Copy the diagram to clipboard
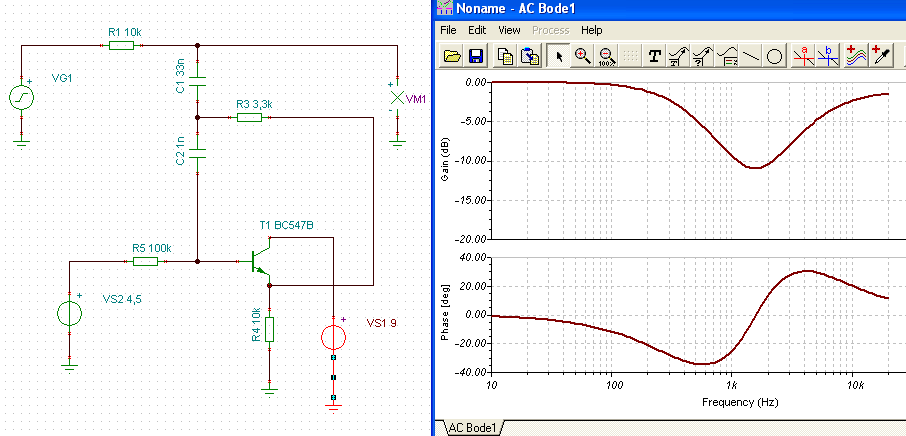The width and height of the screenshot is (906, 436). (x=506, y=55)
